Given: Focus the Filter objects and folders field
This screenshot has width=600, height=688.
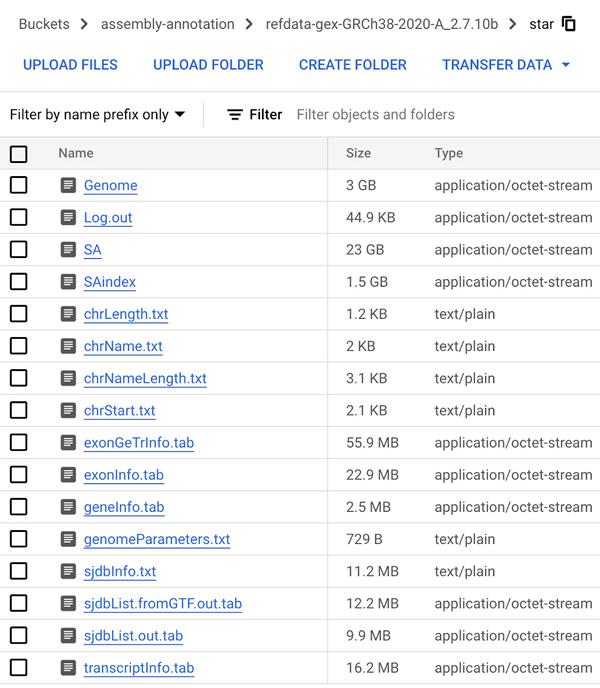Looking at the screenshot, I should 440,115.
